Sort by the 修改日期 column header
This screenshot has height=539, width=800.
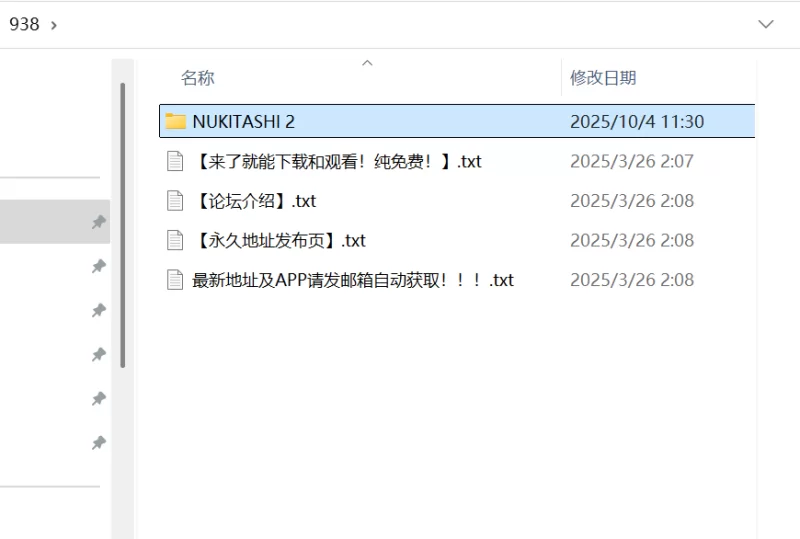pyautogui.click(x=603, y=78)
